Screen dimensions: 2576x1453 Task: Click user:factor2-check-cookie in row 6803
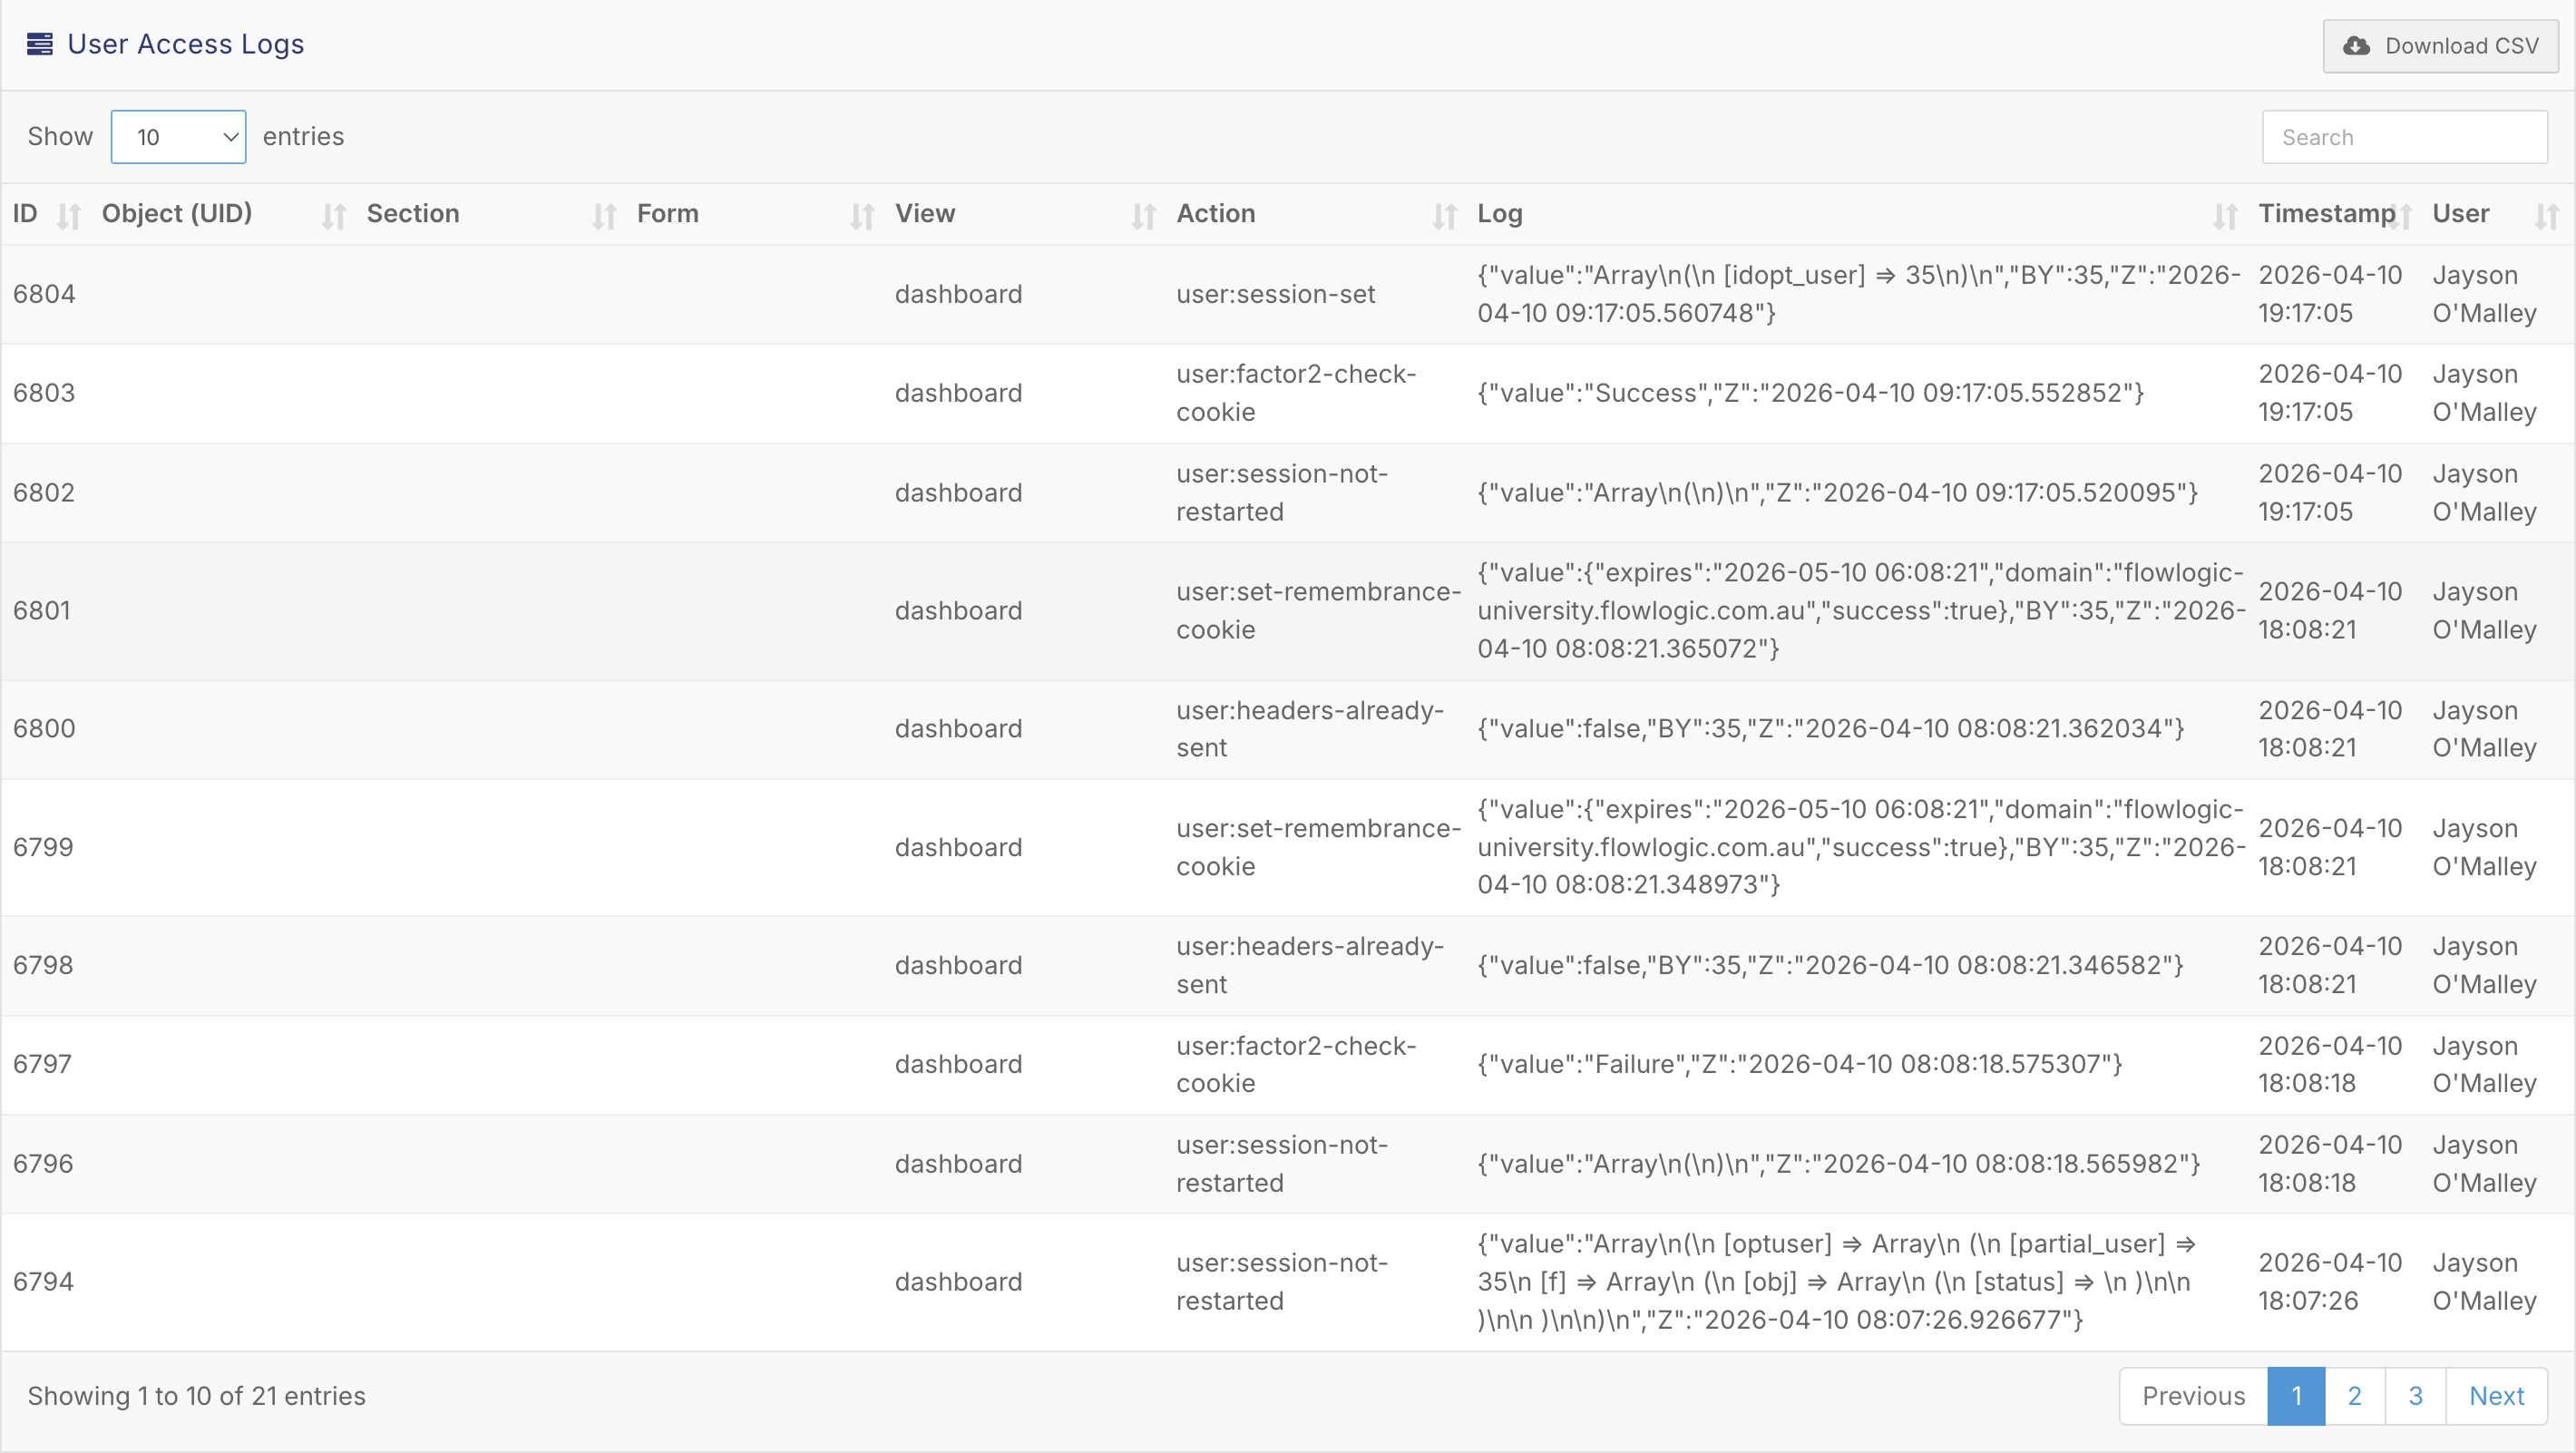point(1296,393)
